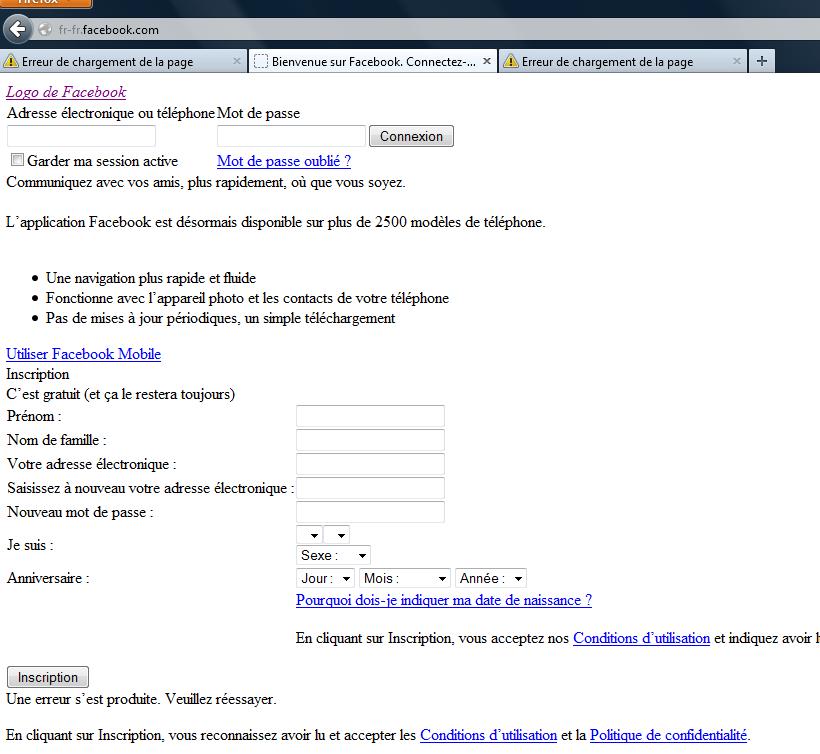
Task: Switch to third tab with error page
Action: point(622,61)
